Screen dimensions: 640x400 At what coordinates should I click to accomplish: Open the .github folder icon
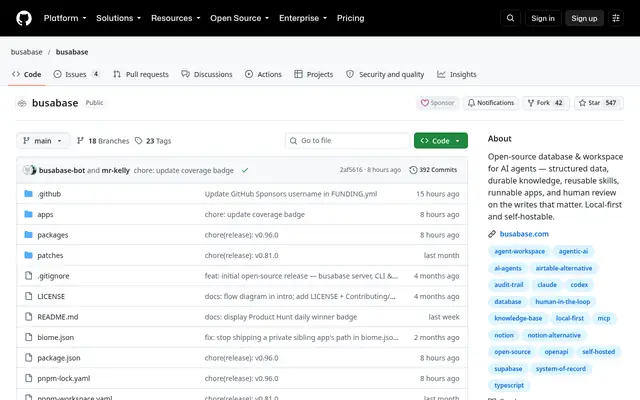pos(28,194)
